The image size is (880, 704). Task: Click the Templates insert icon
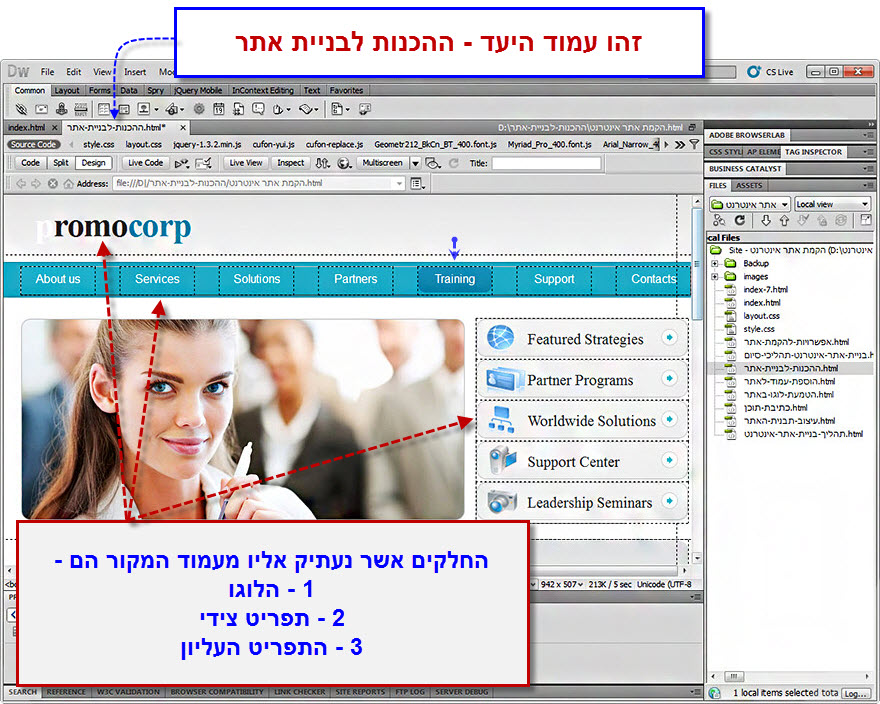337,109
